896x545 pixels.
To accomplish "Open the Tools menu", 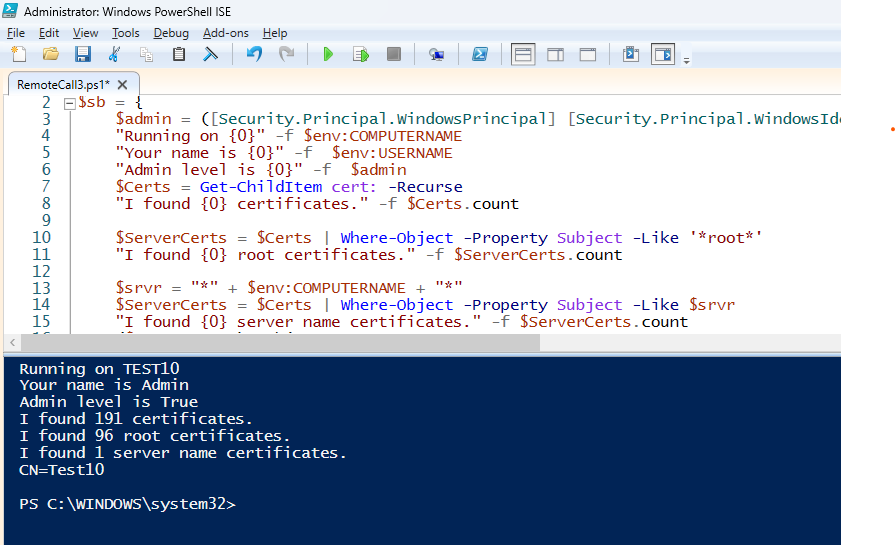I will (x=125, y=33).
